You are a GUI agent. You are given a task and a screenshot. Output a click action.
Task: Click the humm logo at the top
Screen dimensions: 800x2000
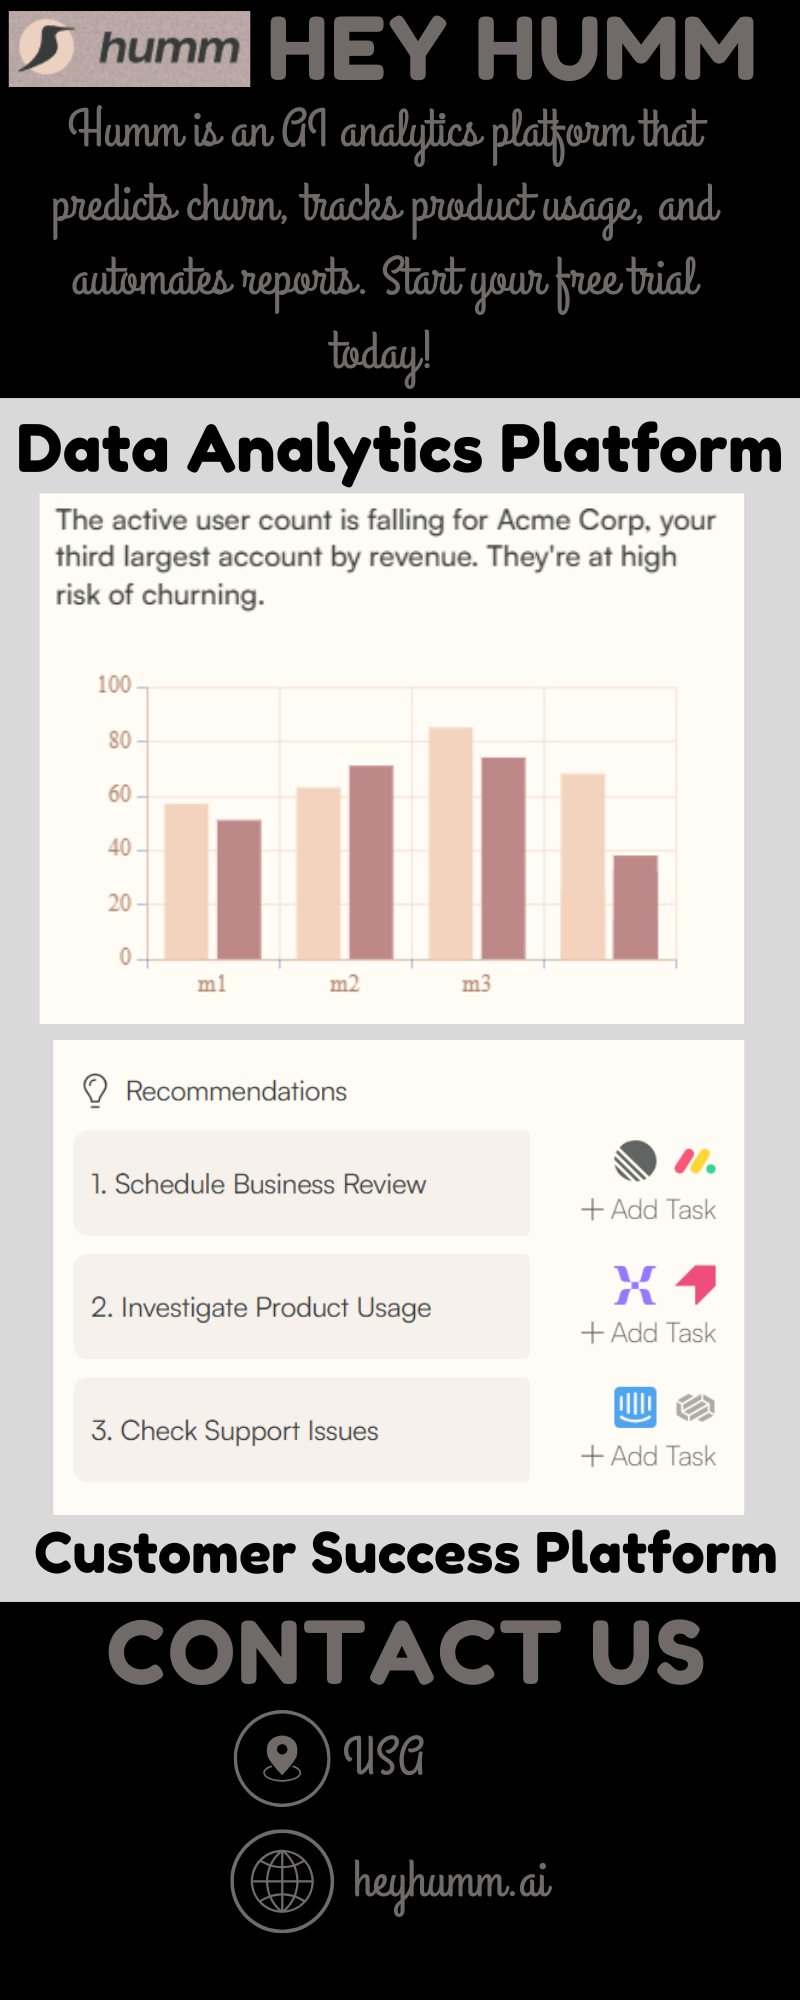[130, 48]
